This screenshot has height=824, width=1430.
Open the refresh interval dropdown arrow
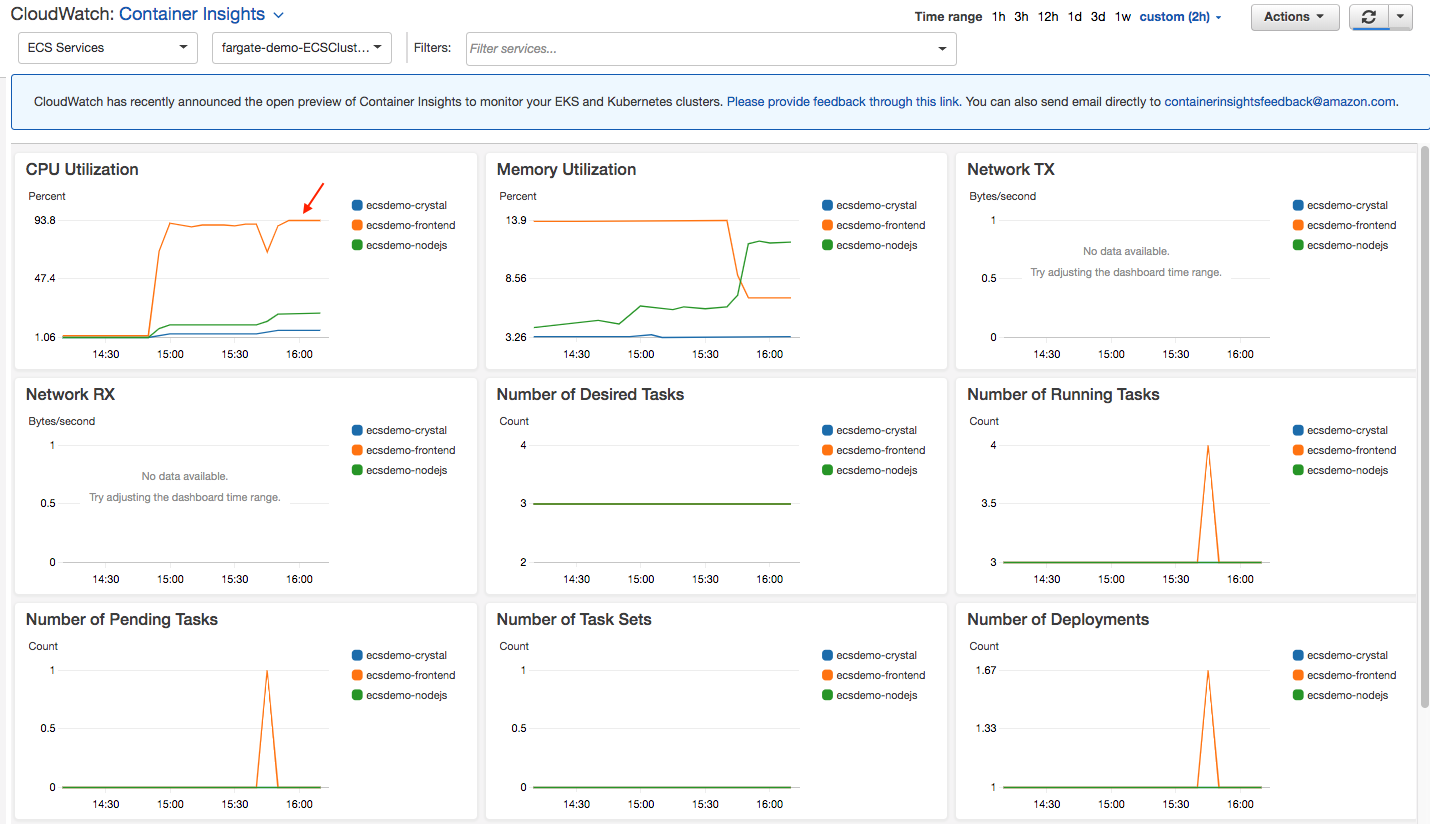(x=1400, y=17)
